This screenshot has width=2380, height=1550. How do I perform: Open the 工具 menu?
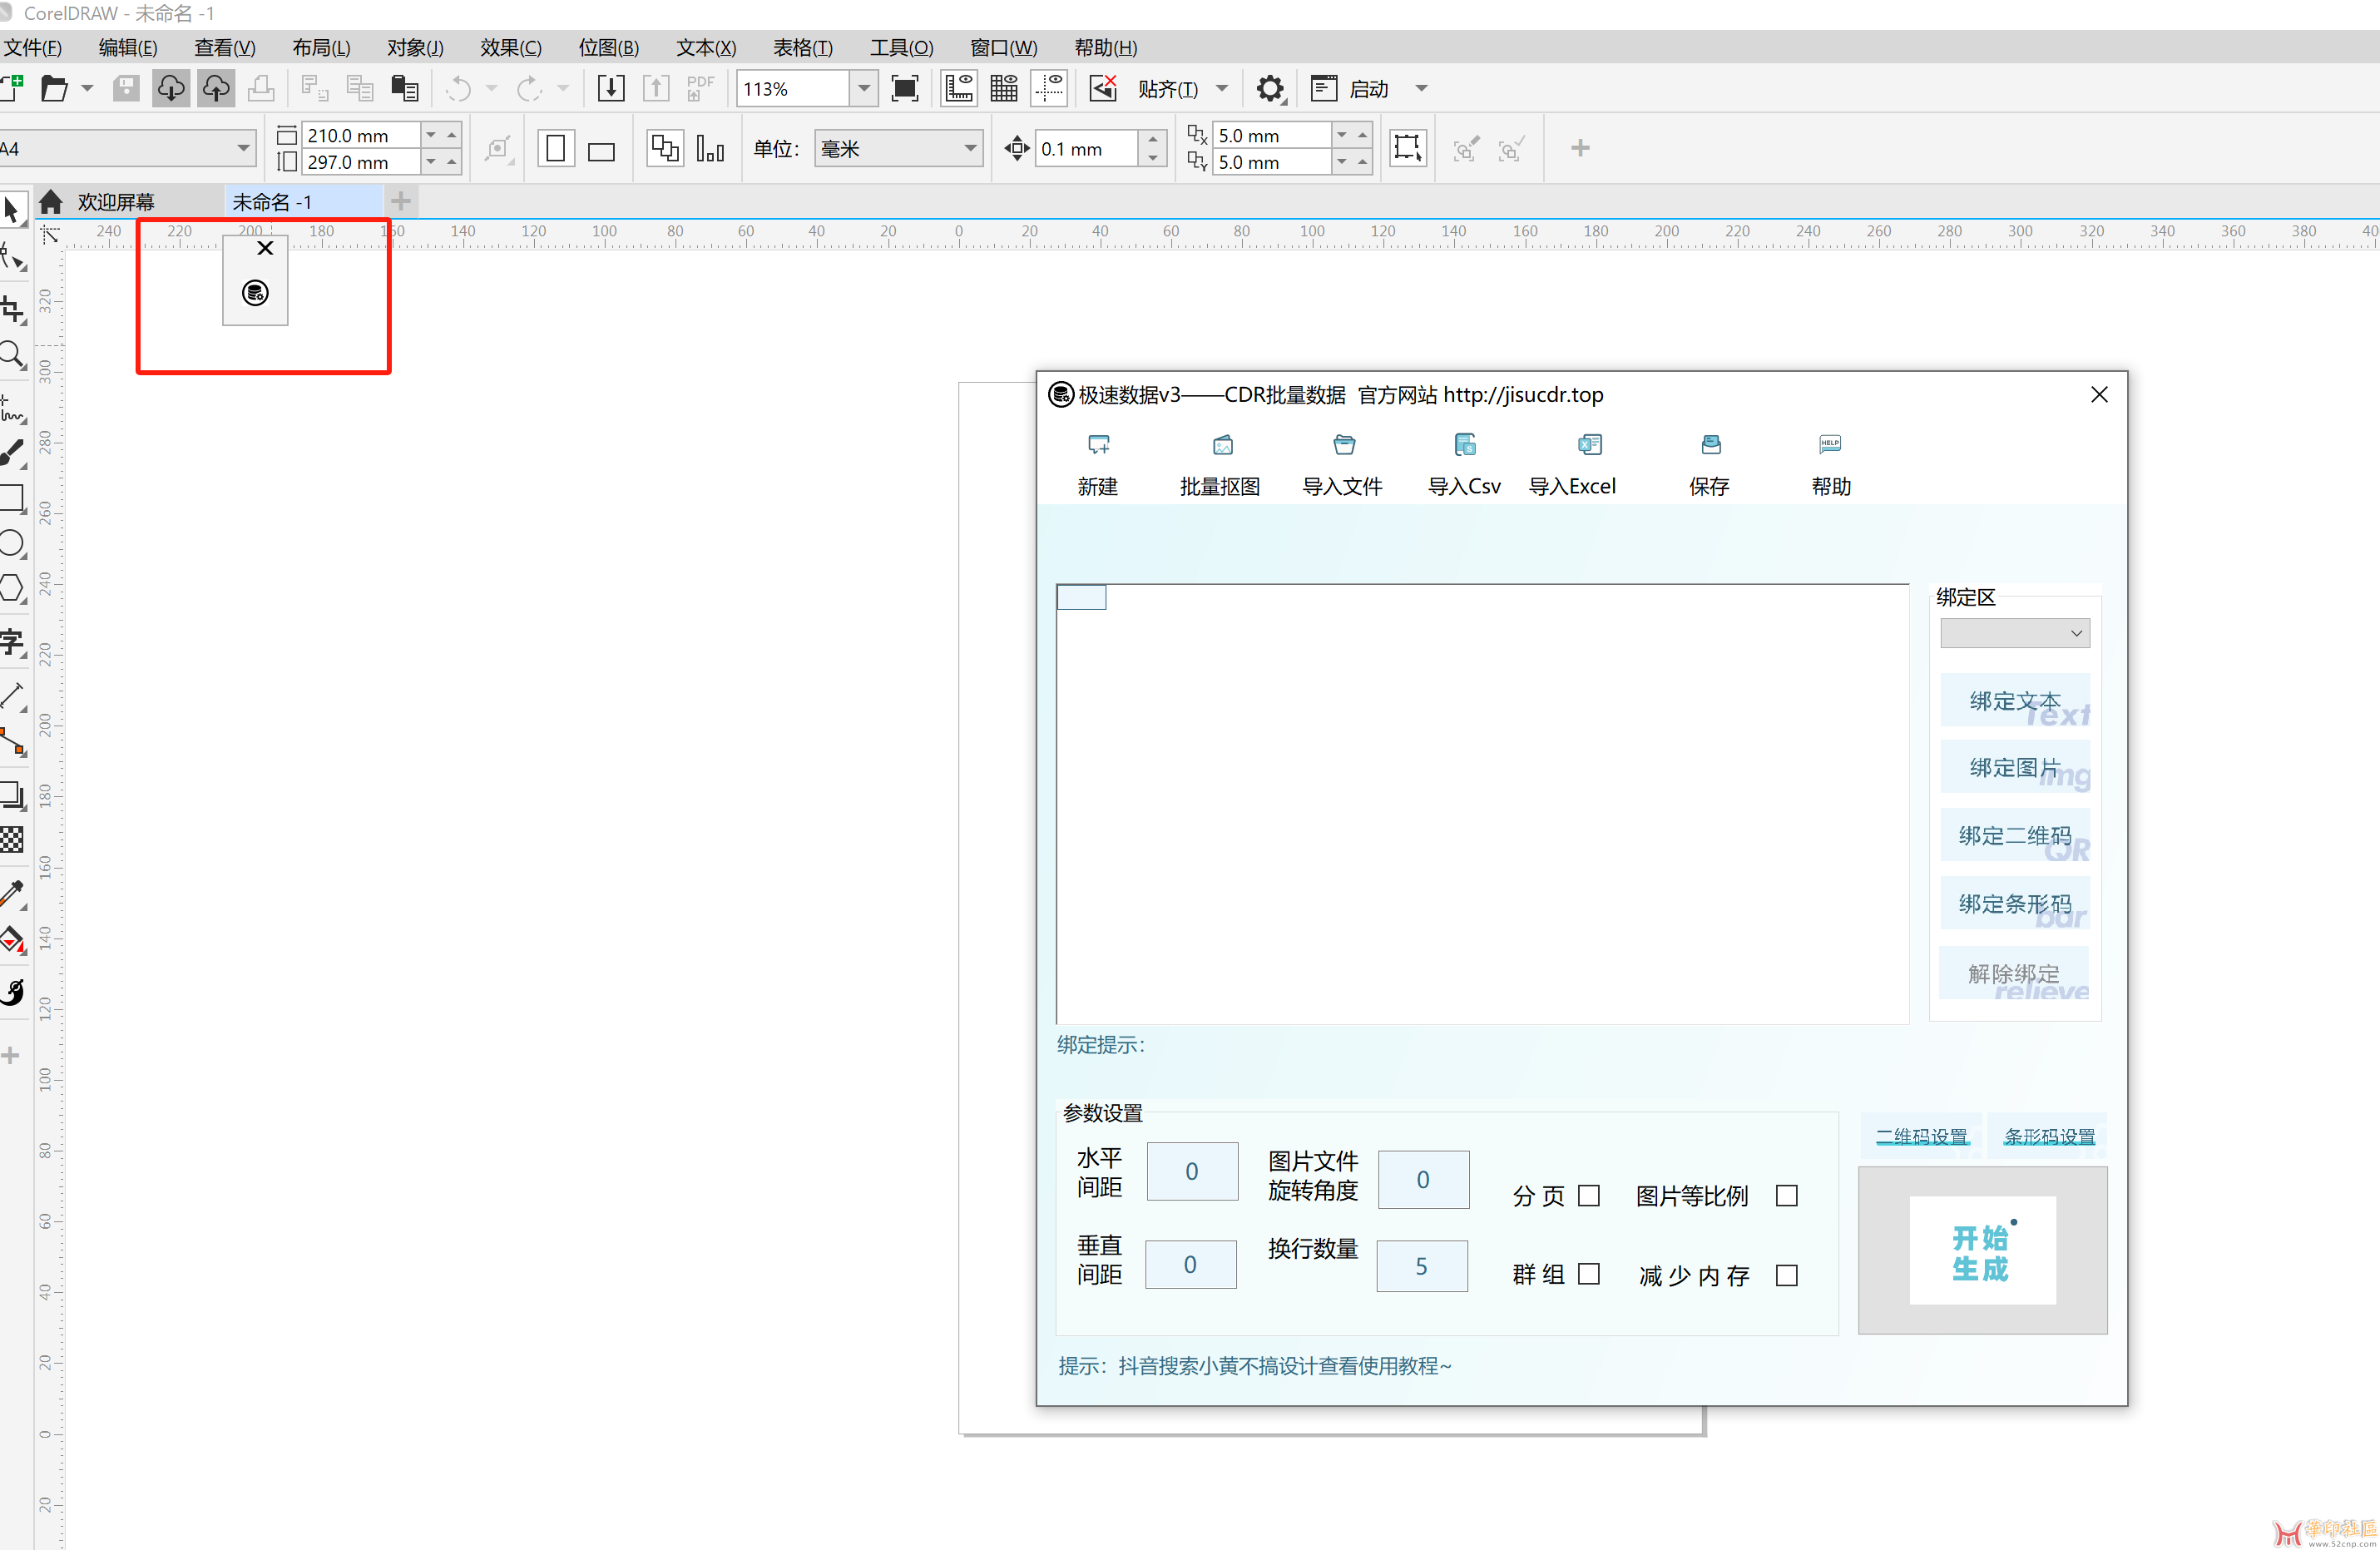tap(901, 48)
